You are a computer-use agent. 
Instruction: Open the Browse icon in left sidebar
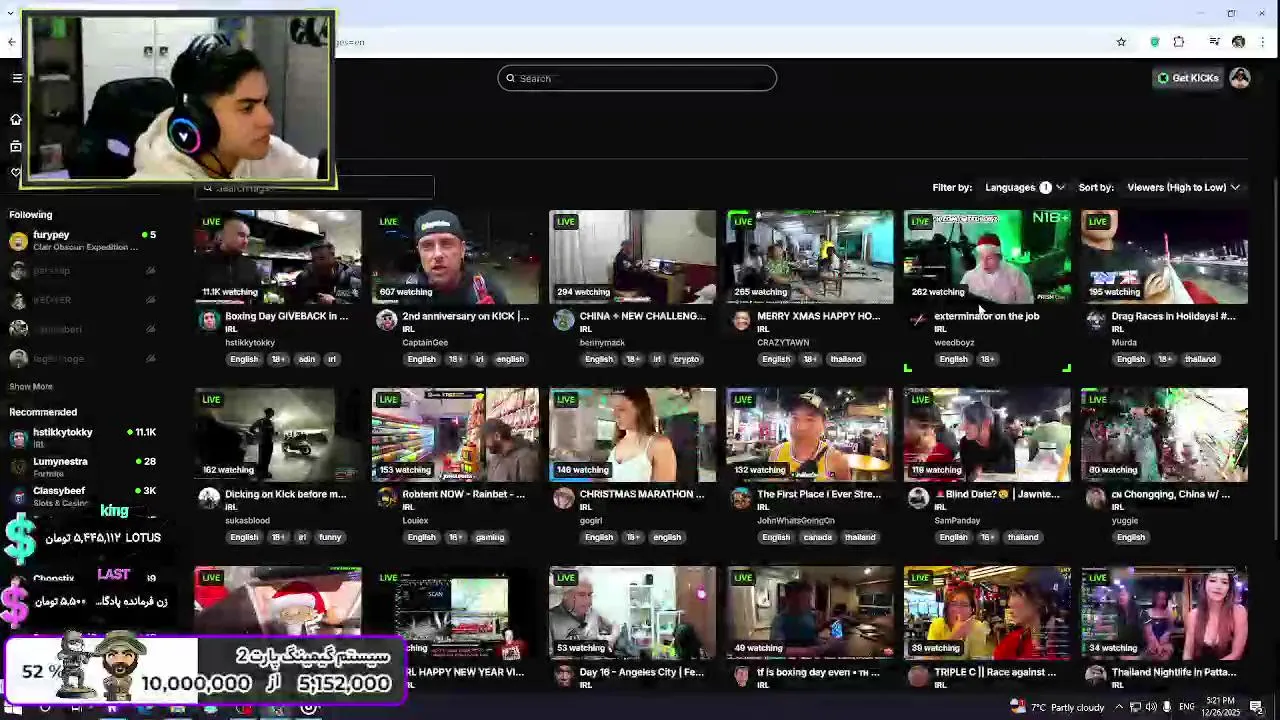[x=16, y=146]
